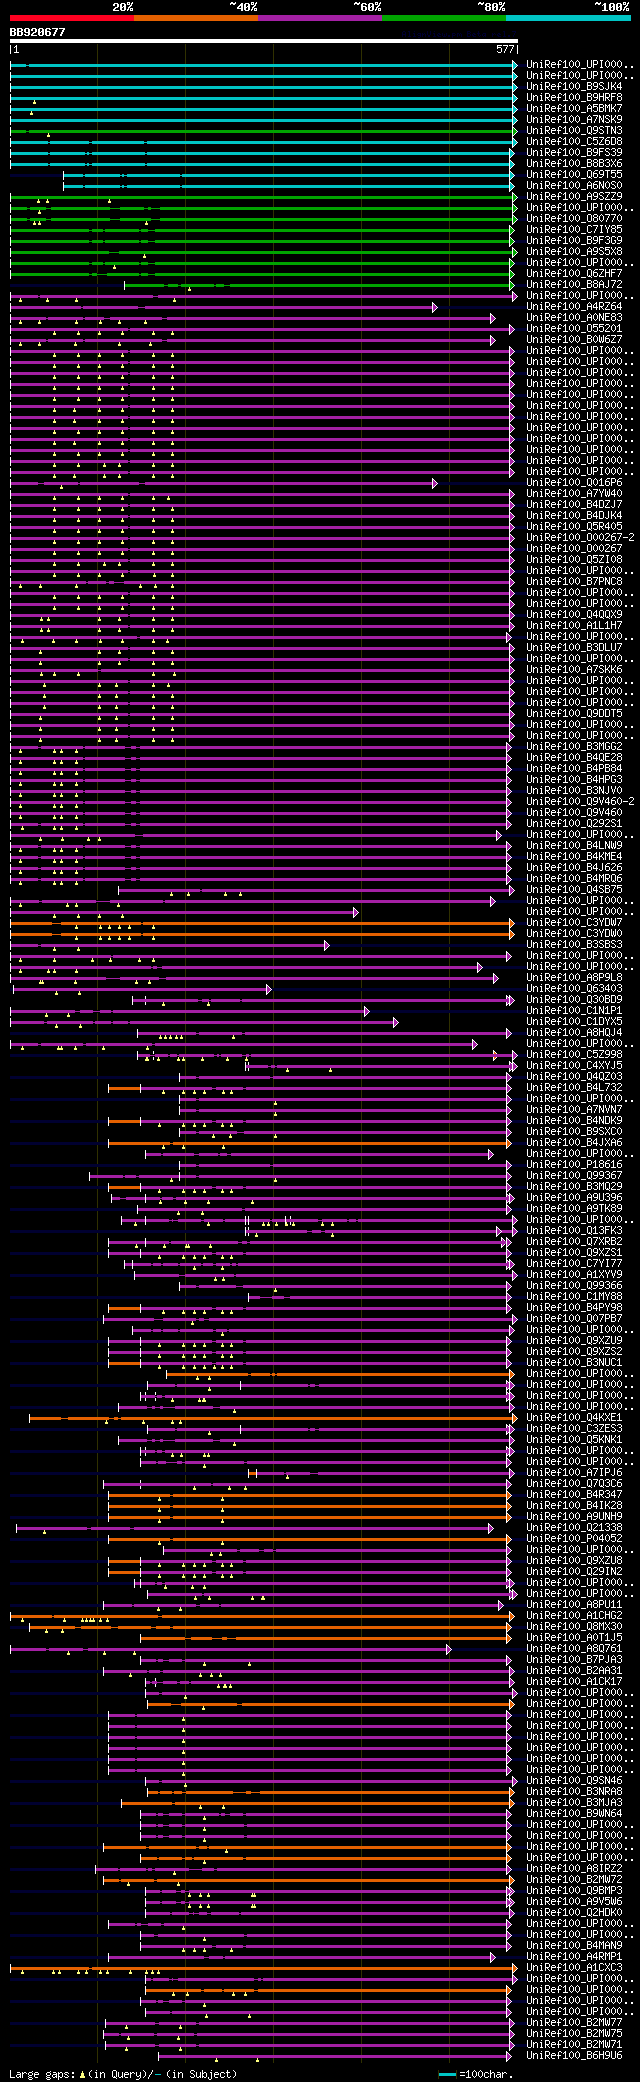
Task: Open hit UniRef100_B7PNC8
Action: pyautogui.click(x=574, y=581)
